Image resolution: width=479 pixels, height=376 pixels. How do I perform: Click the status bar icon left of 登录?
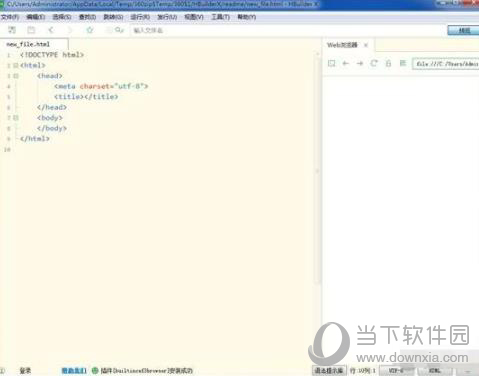point(2,370)
